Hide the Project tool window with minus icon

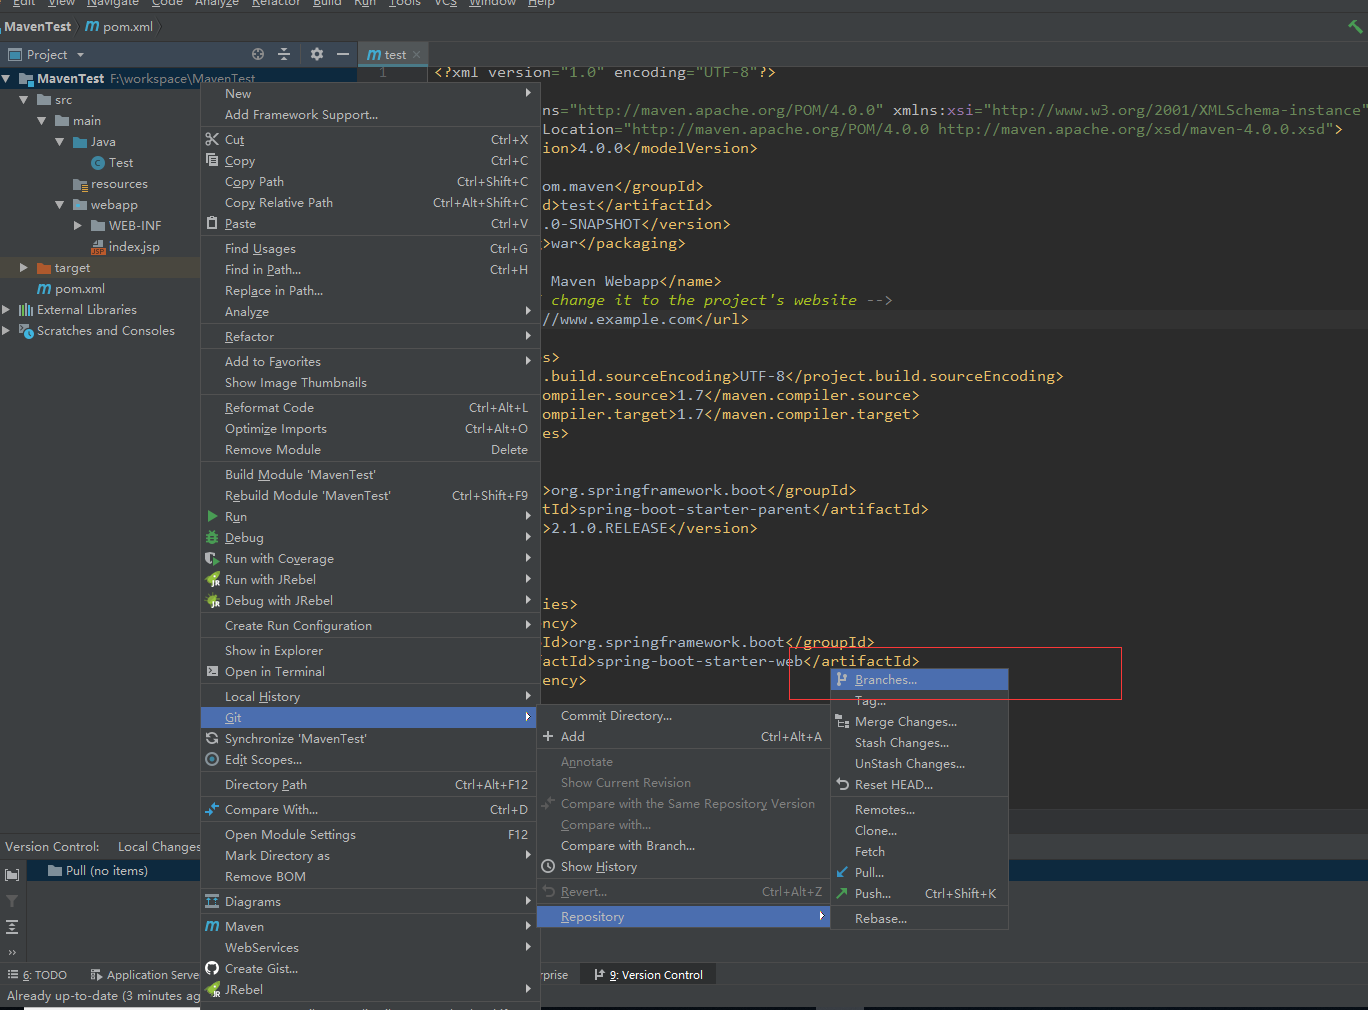pos(343,54)
